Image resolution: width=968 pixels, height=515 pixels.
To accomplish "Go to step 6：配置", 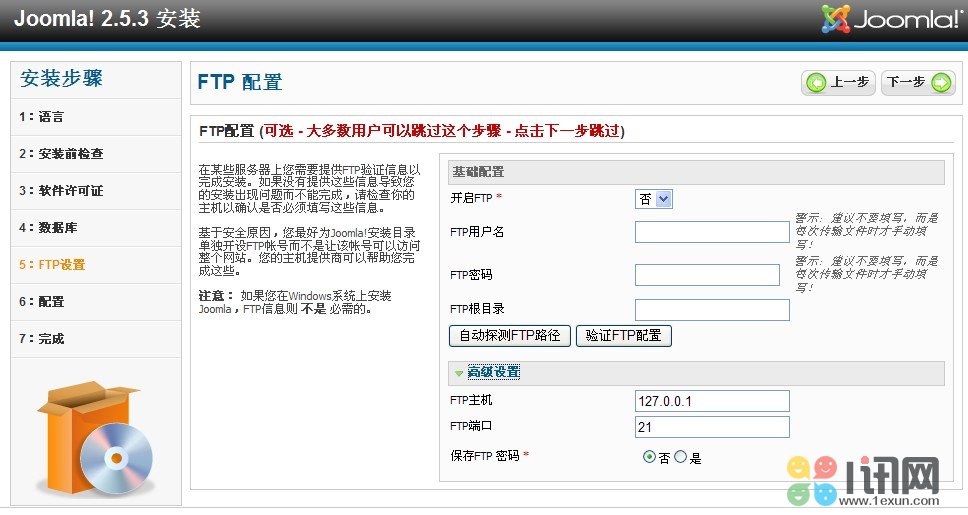I will [41, 302].
